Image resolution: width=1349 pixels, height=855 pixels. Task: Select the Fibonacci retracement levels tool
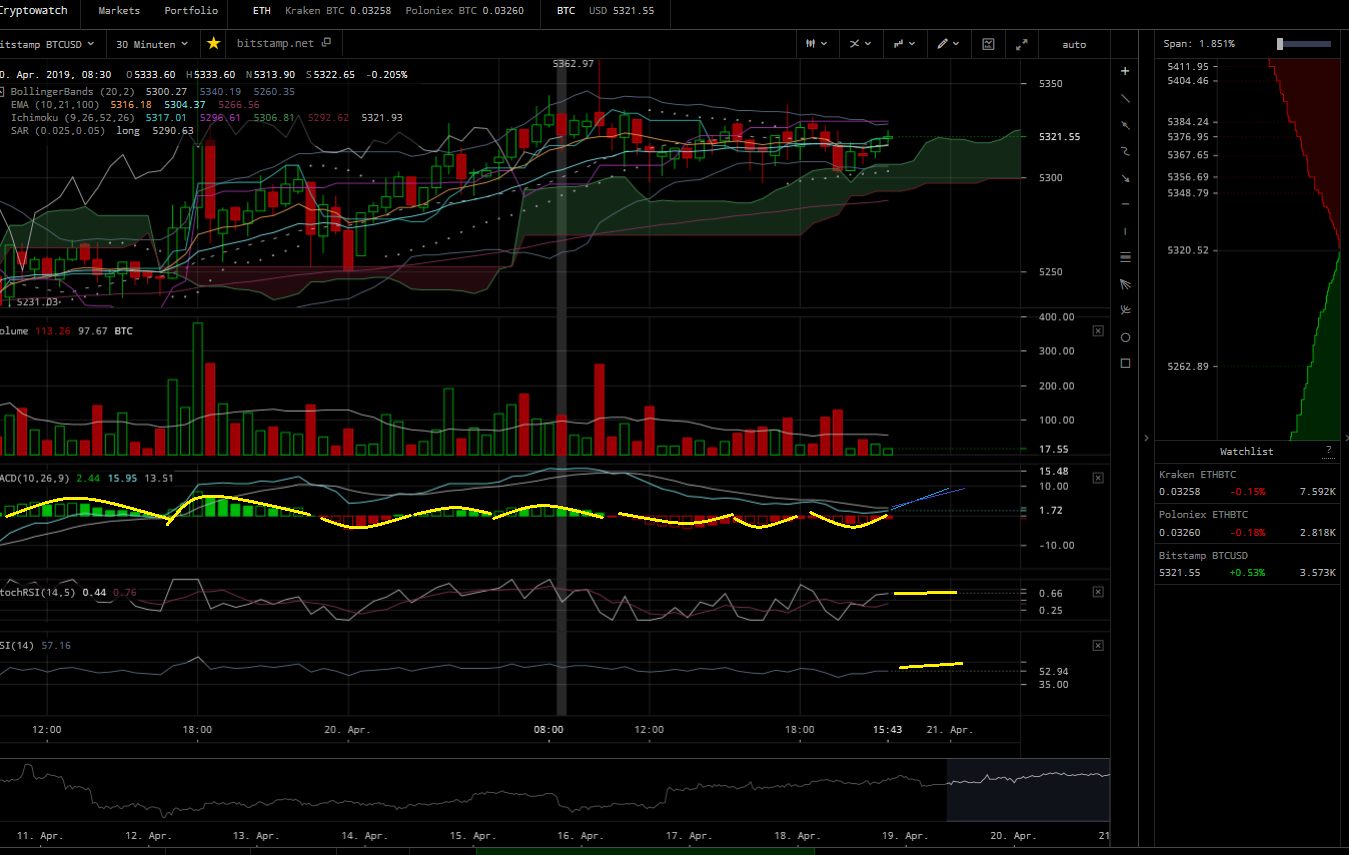(x=1125, y=257)
